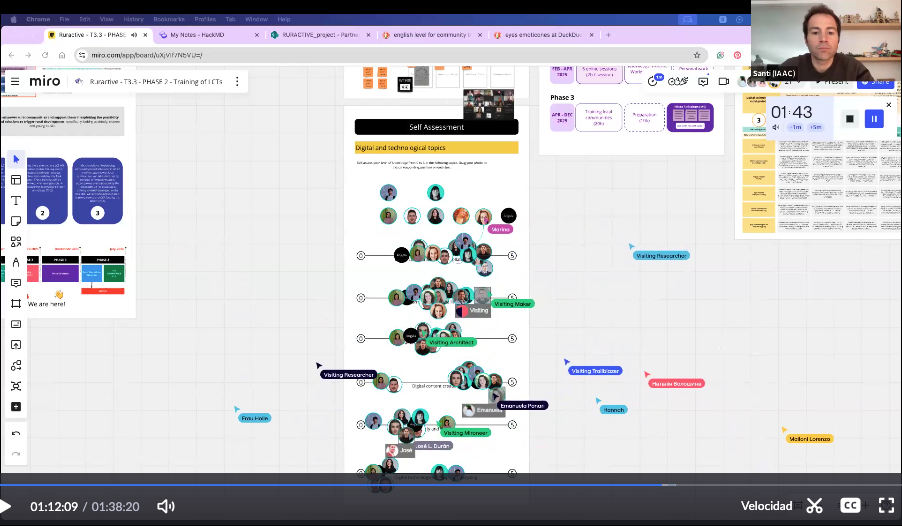Toggle closed captions CC button
902x526 pixels.
point(850,506)
